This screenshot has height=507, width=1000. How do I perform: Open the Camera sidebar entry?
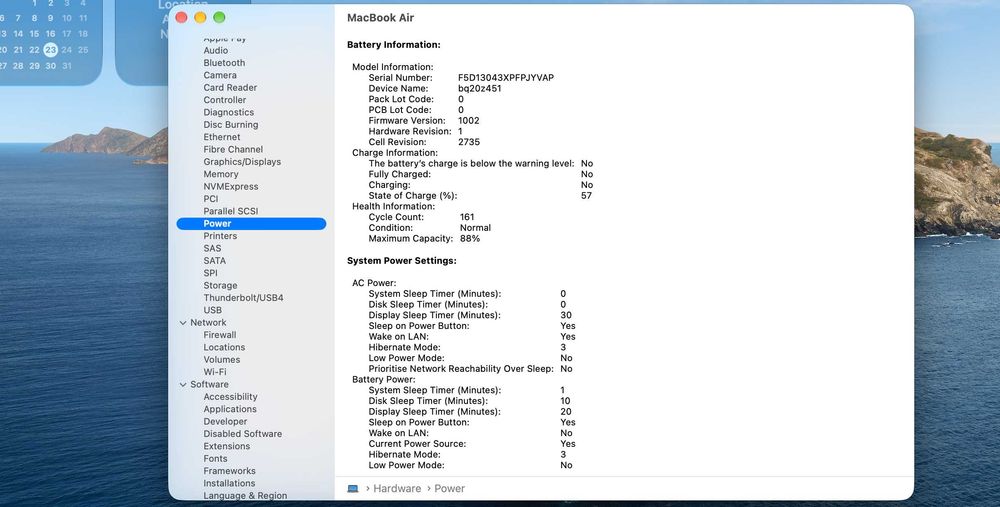220,75
